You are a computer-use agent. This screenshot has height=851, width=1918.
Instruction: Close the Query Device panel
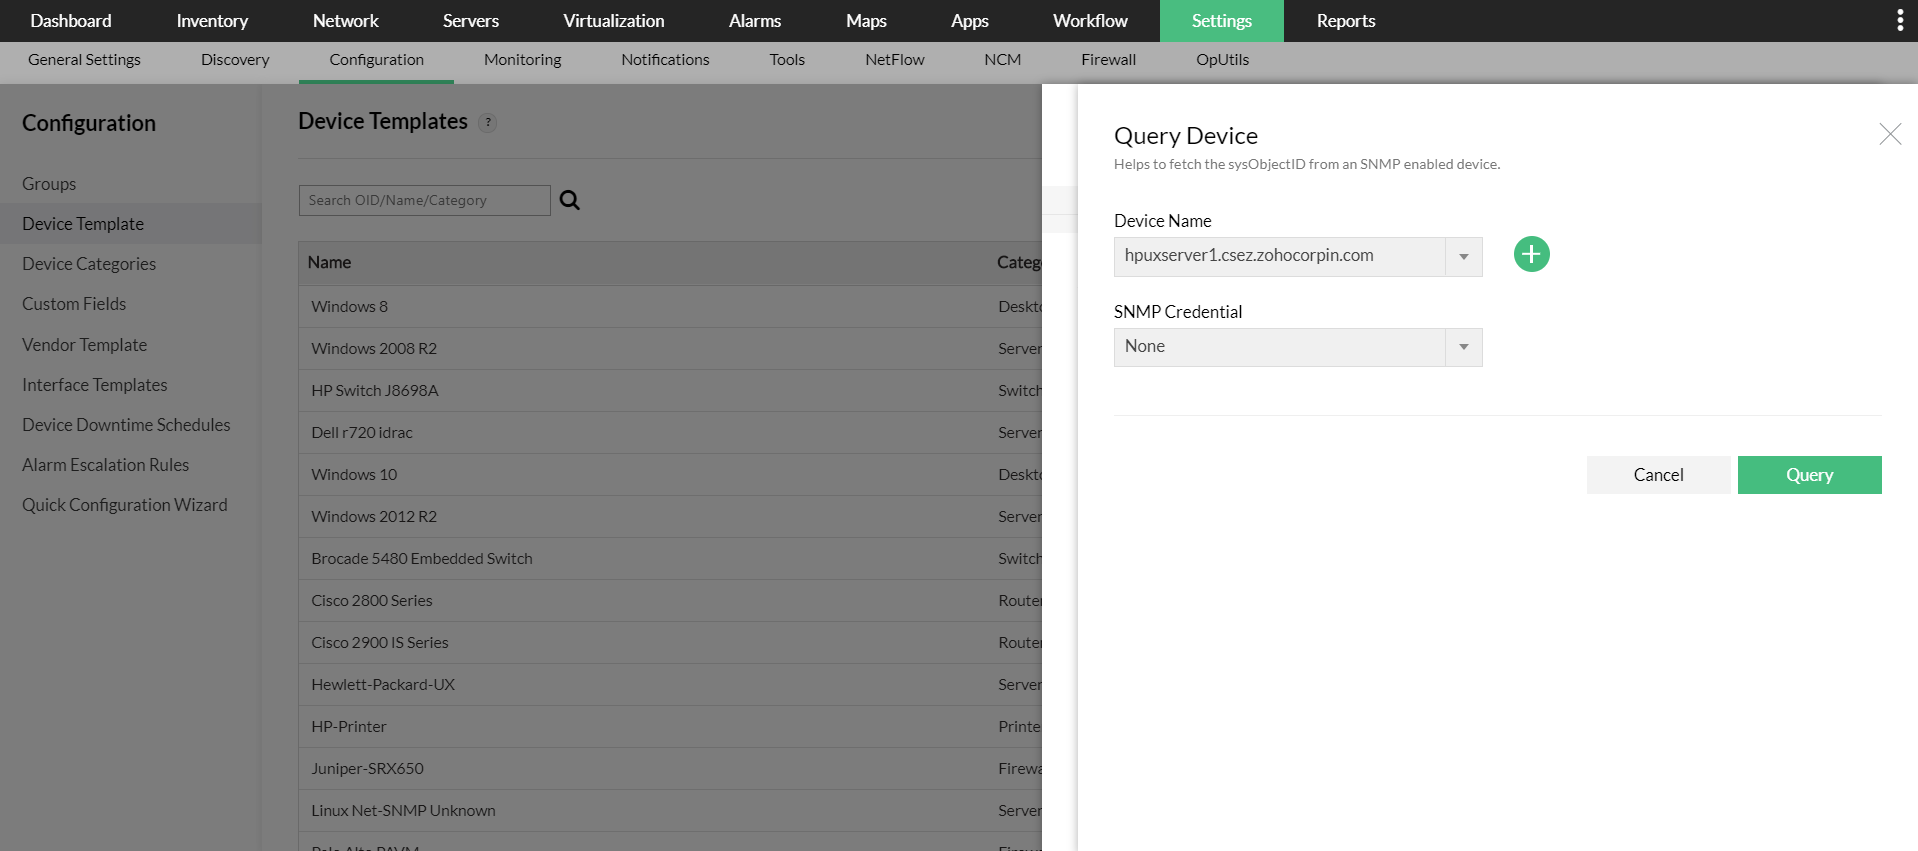(1890, 134)
